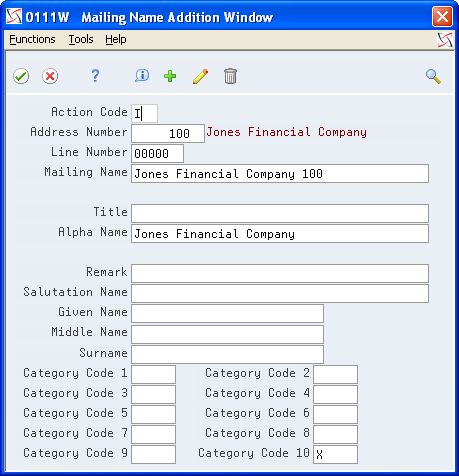Click the Salutation Name field
Image resolution: width=459 pixels, height=476 pixels.
coord(280,293)
